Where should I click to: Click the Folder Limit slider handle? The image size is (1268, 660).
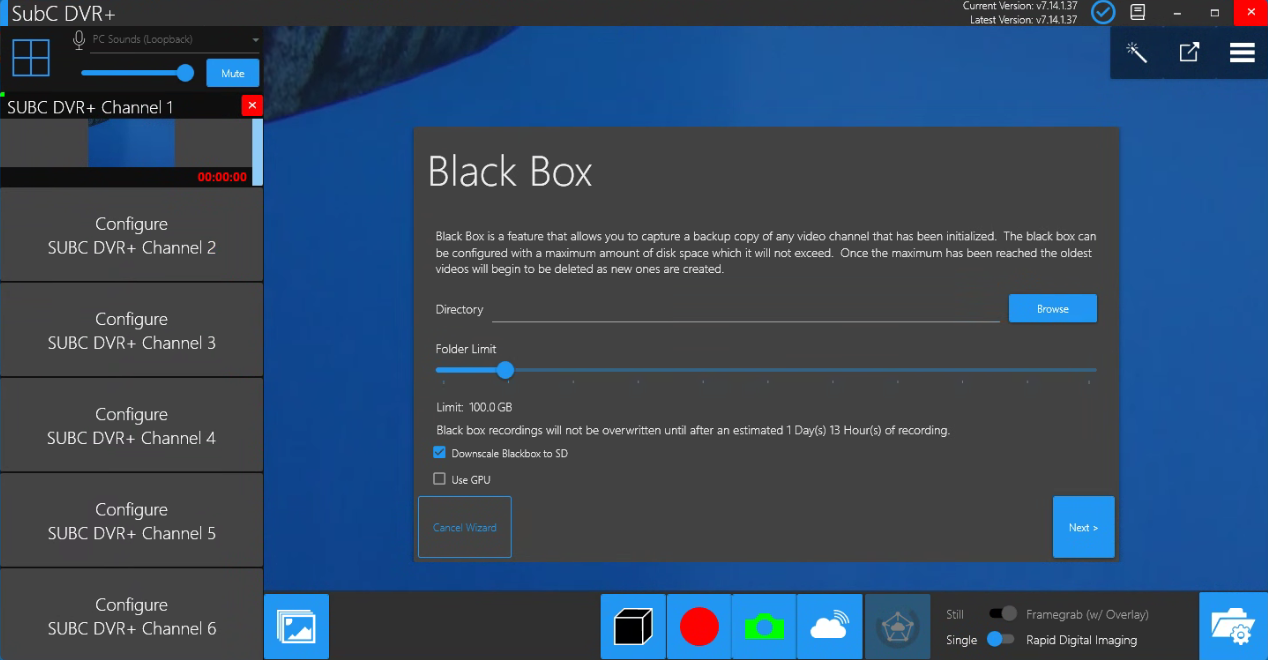coord(505,370)
